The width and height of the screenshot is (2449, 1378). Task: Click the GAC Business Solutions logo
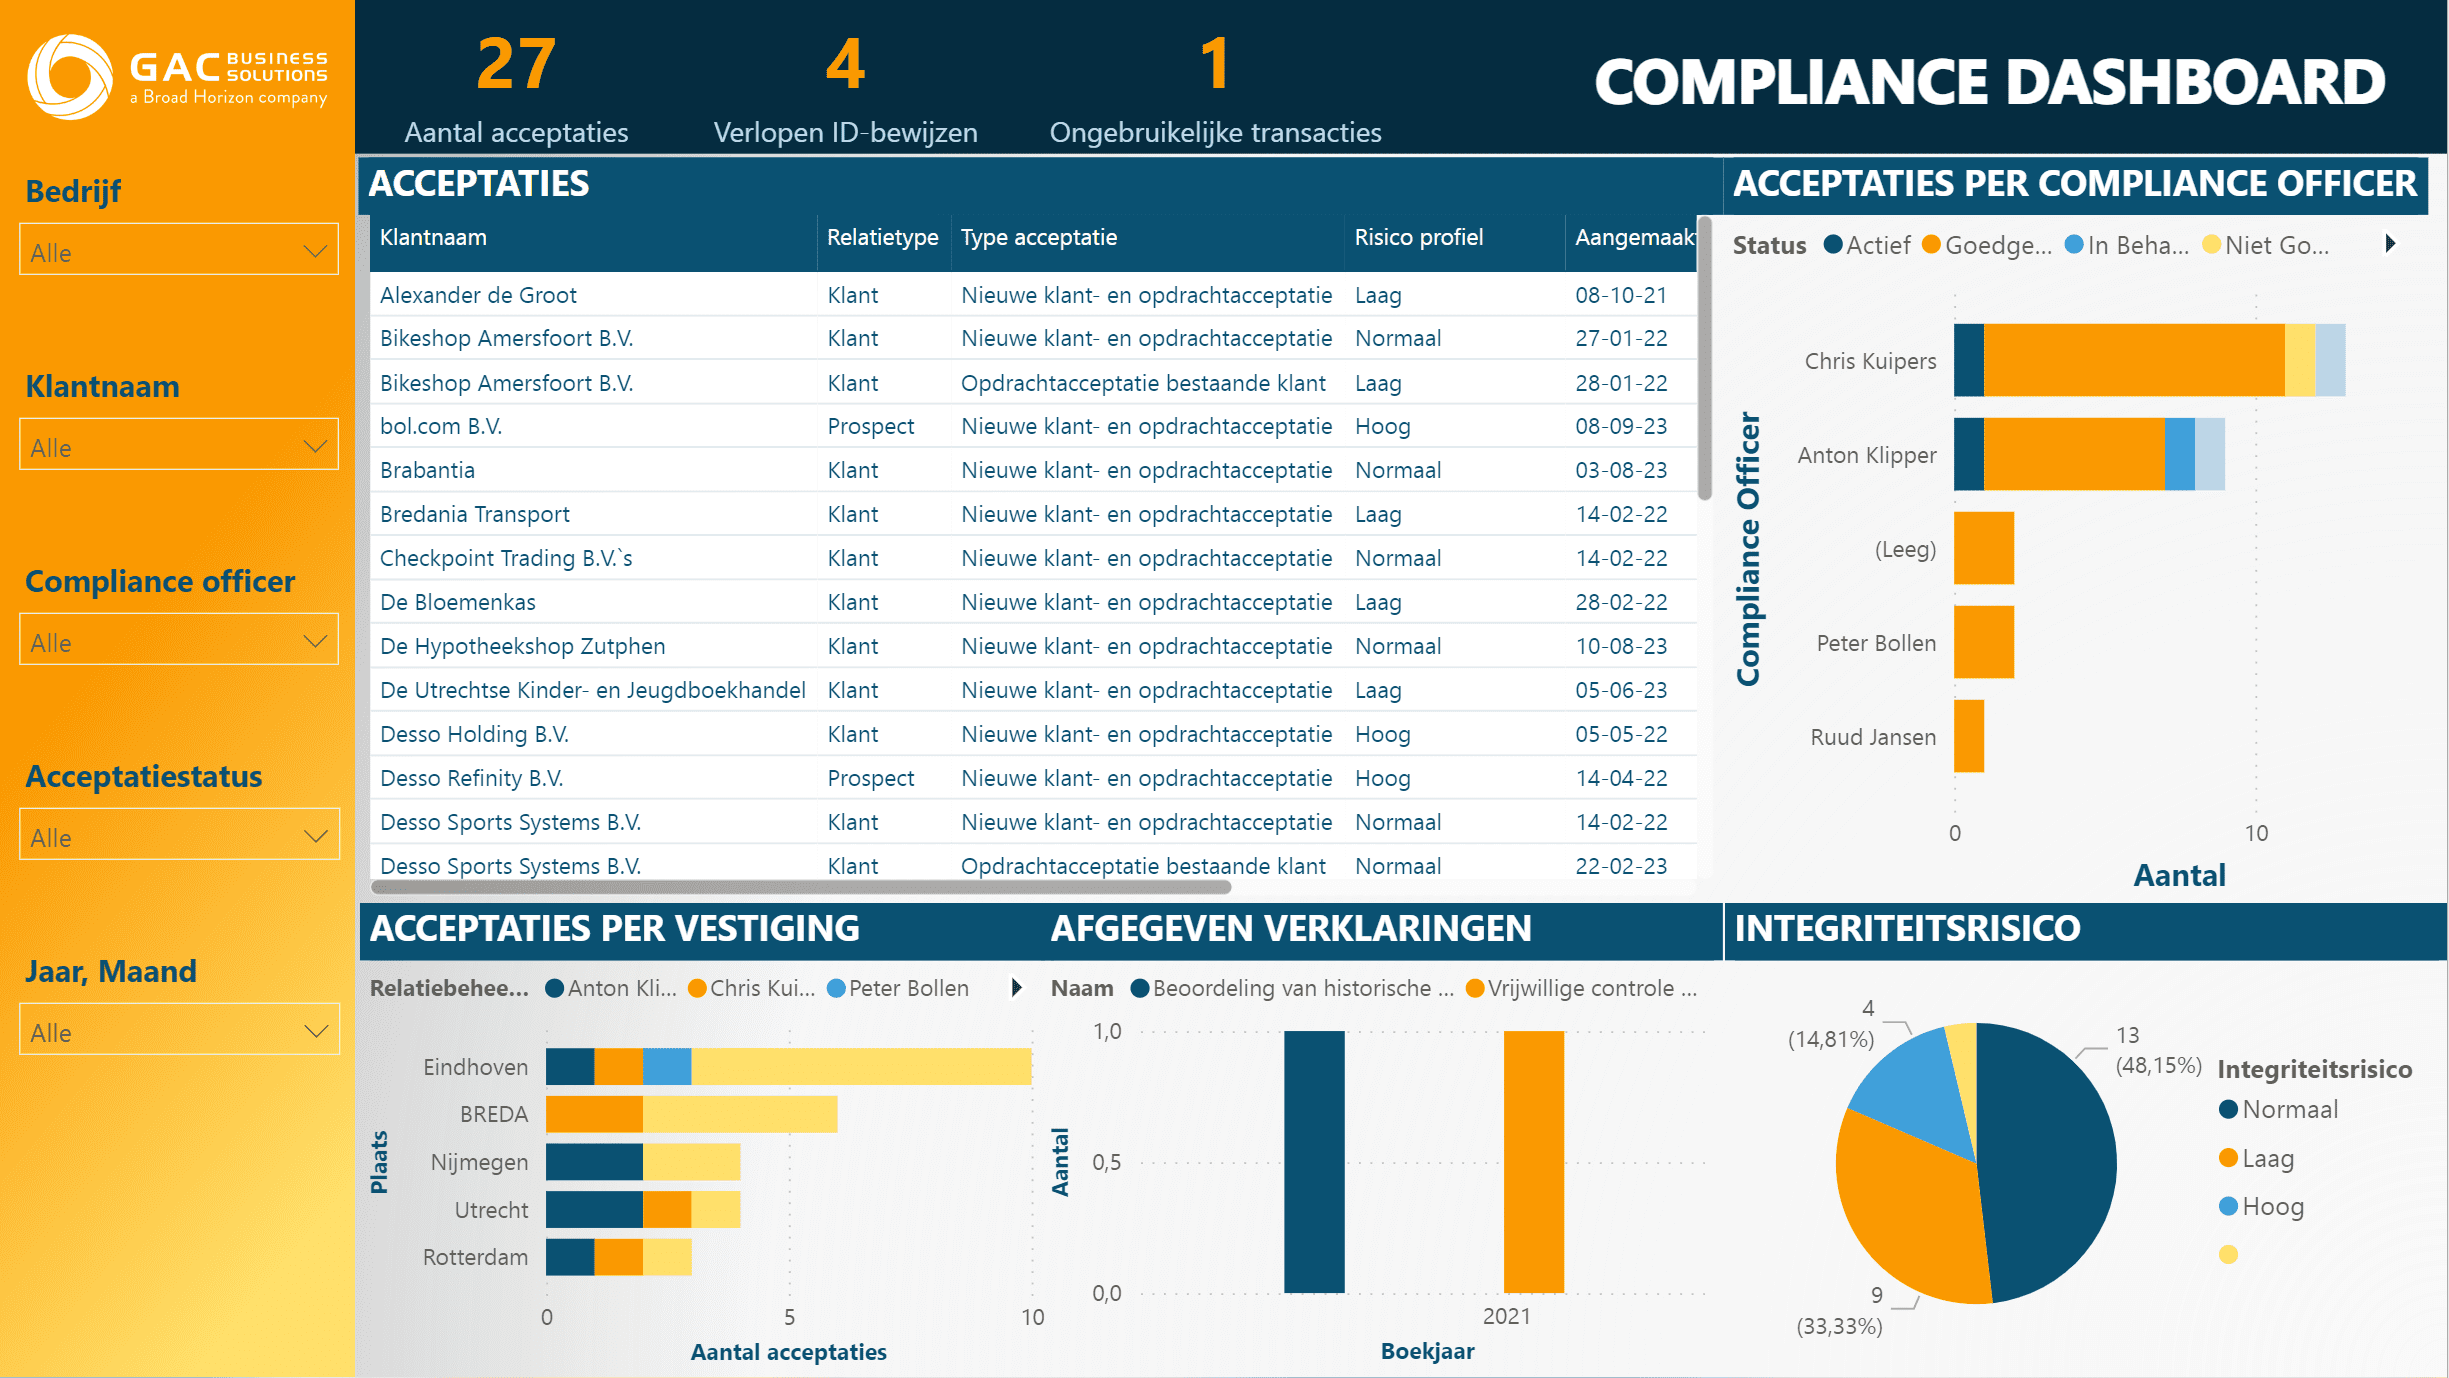[x=177, y=77]
